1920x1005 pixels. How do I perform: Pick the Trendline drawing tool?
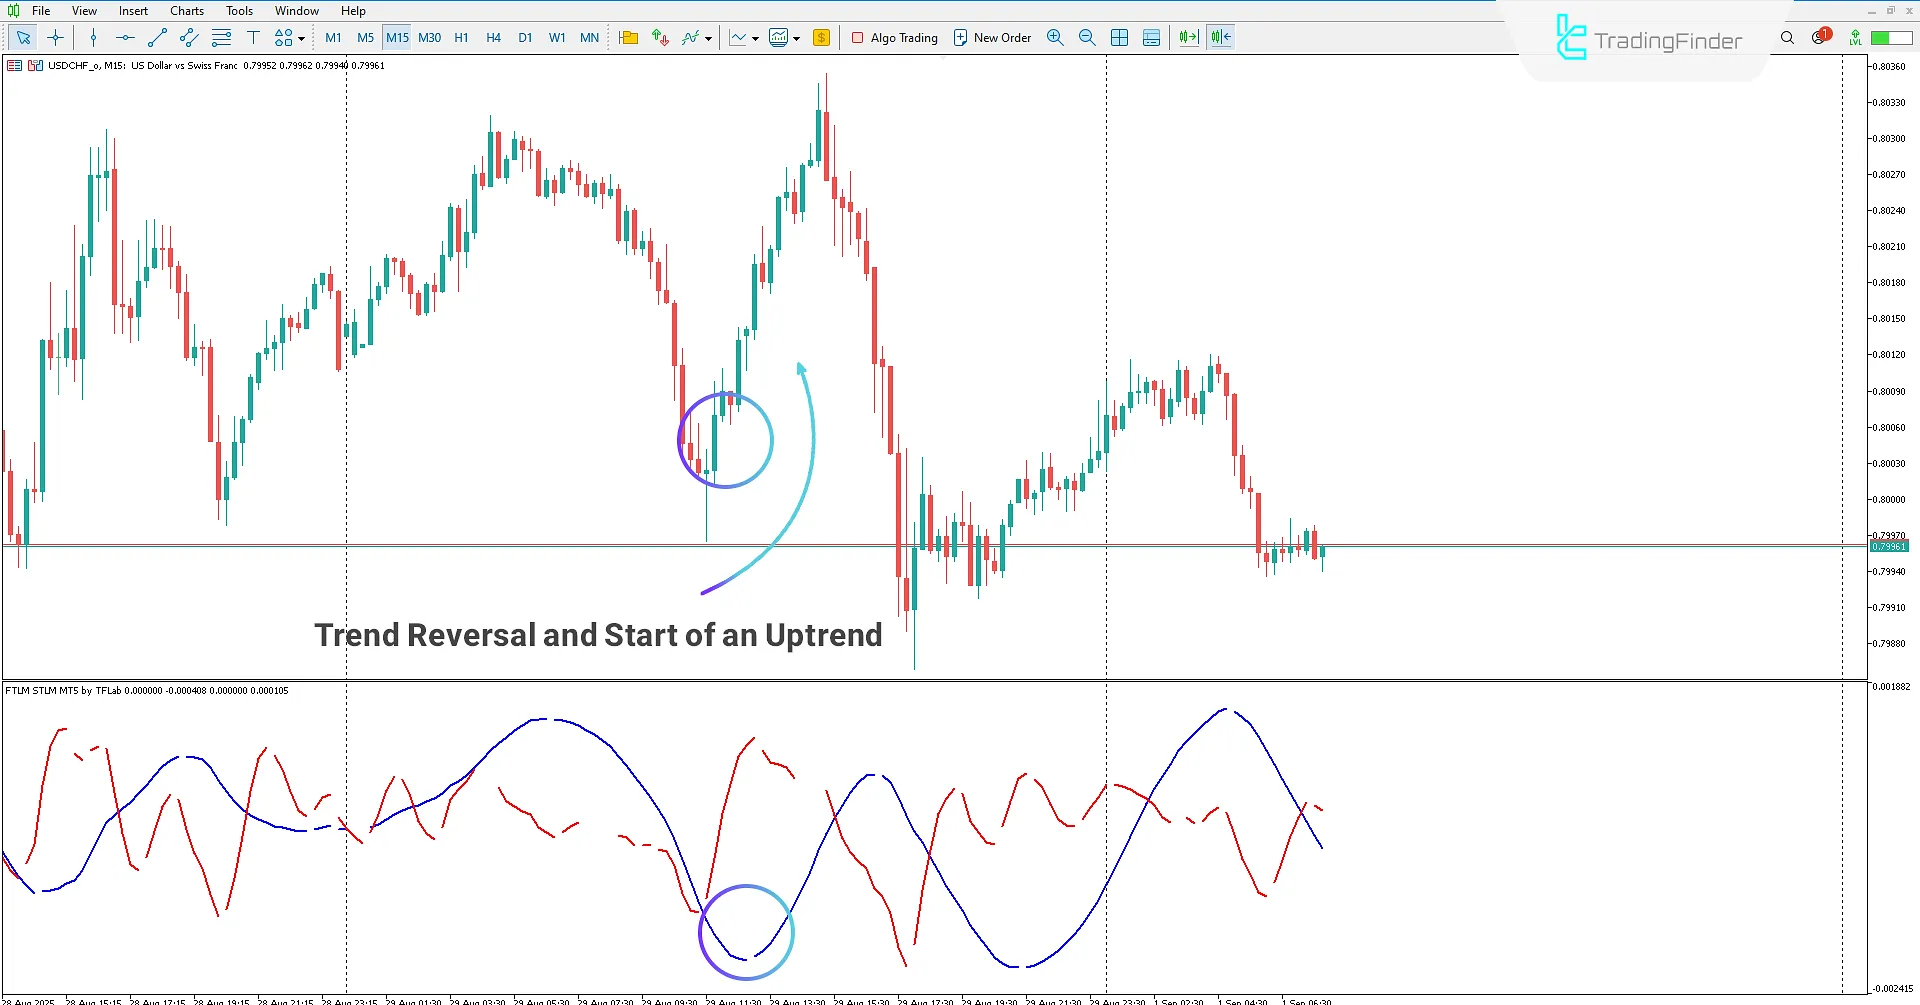(x=157, y=38)
